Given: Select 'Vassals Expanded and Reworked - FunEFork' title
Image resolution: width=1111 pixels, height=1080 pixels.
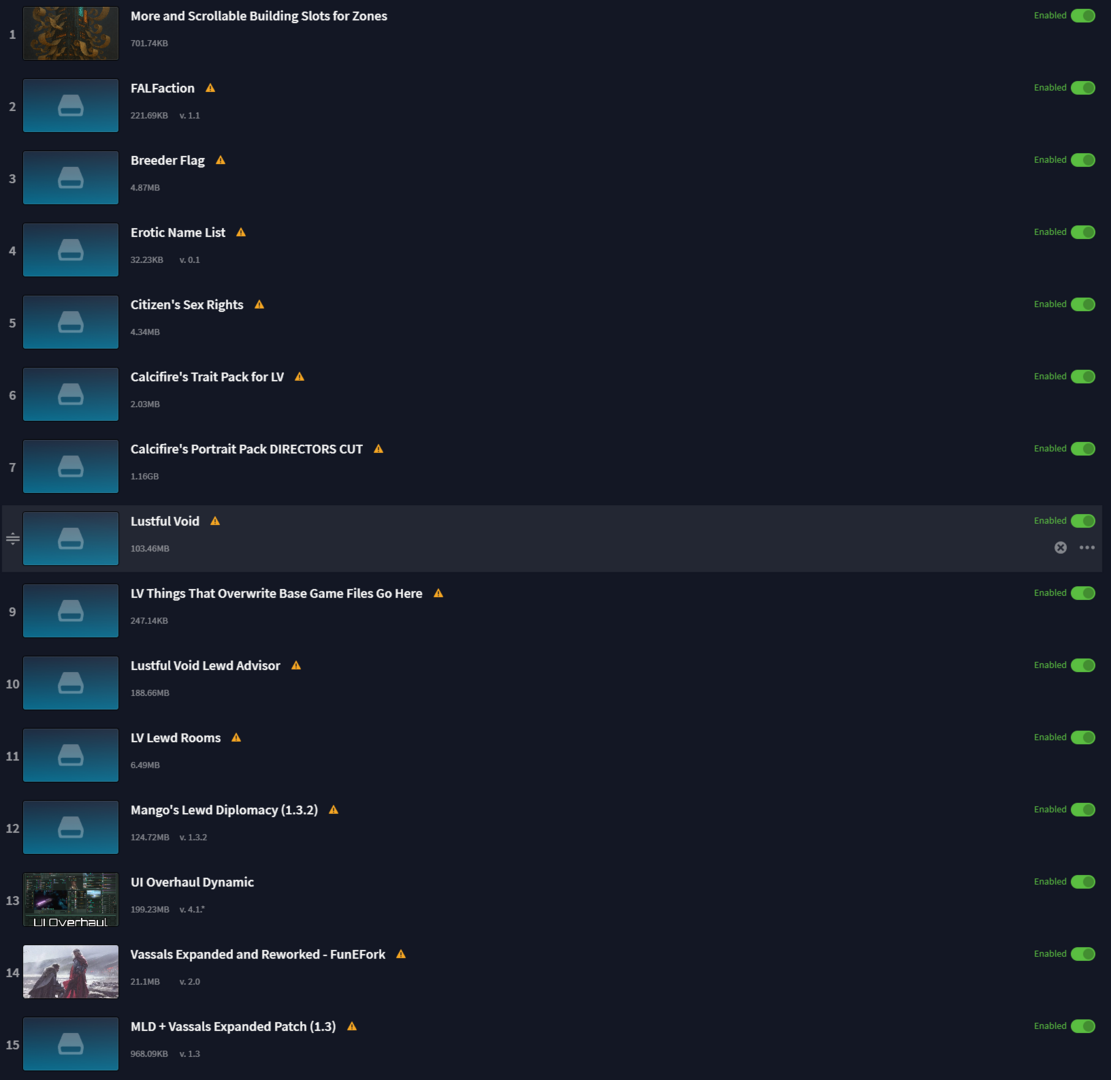Looking at the screenshot, I should tap(258, 955).
